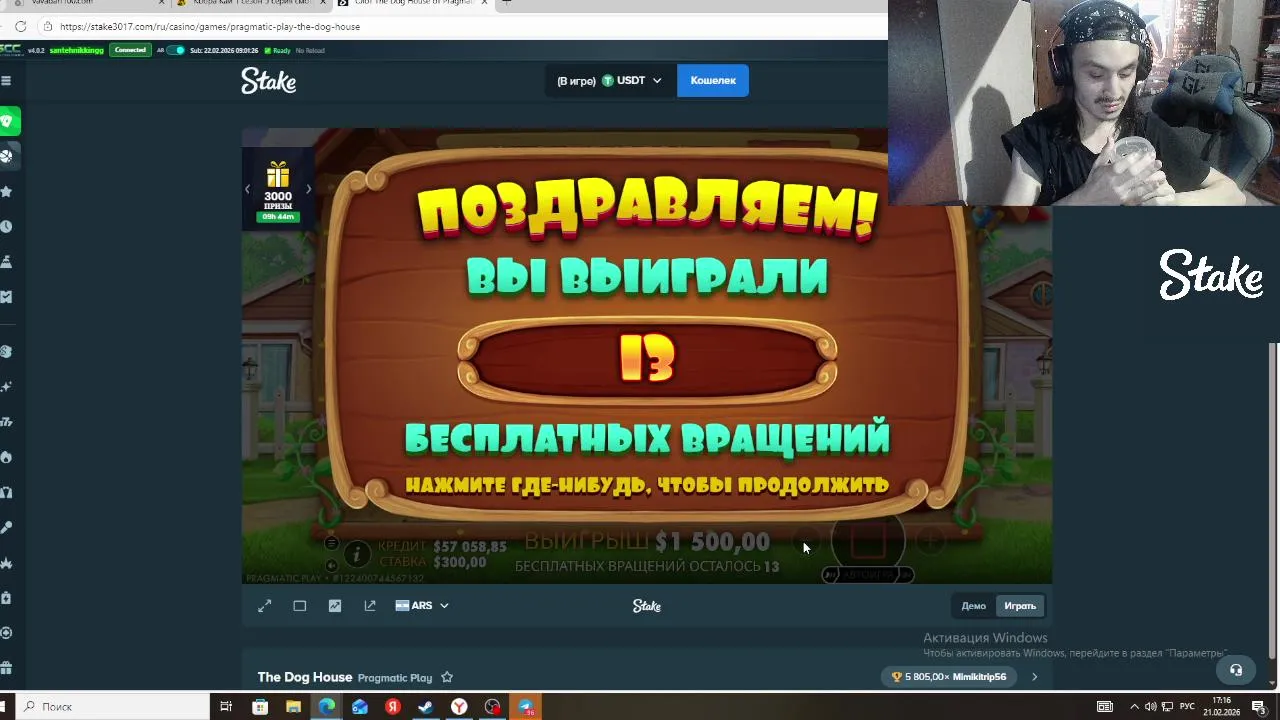Open Windows notification center
Image resolution: width=1280 pixels, height=720 pixels.
pos(1259,707)
